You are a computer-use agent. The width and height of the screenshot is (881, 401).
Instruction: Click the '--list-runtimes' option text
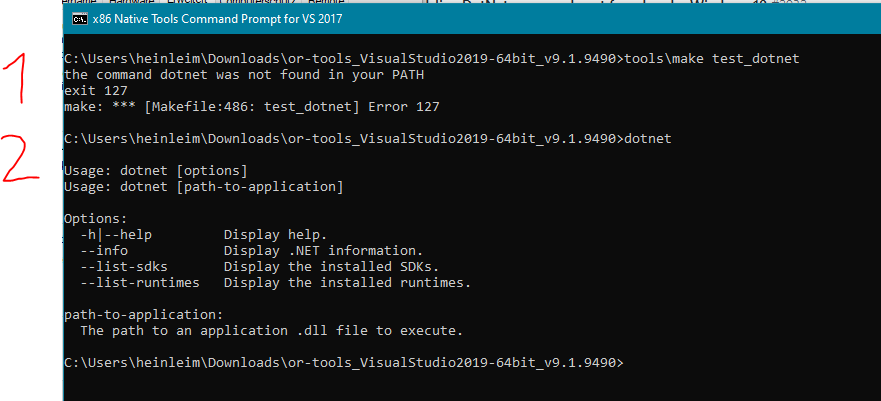coord(140,282)
